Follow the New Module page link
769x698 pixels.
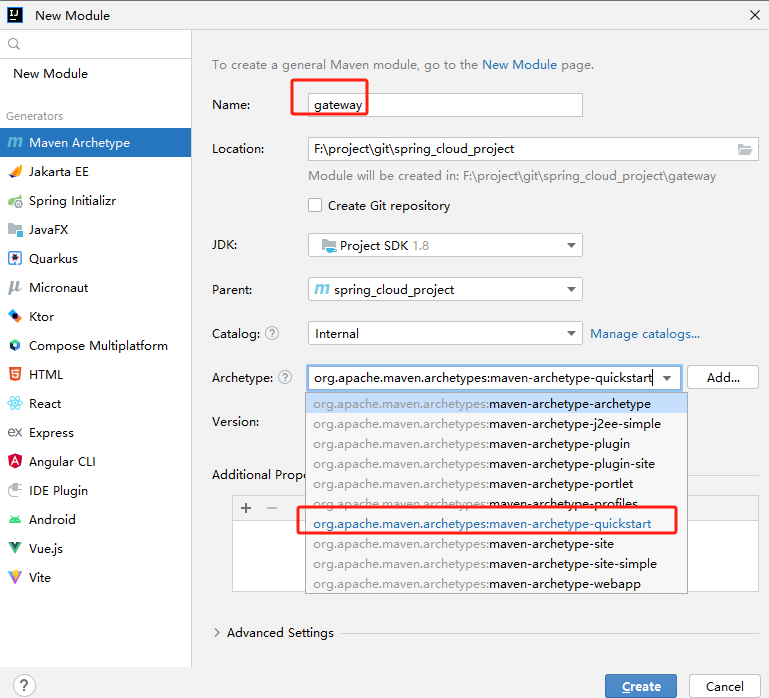[x=519, y=65]
